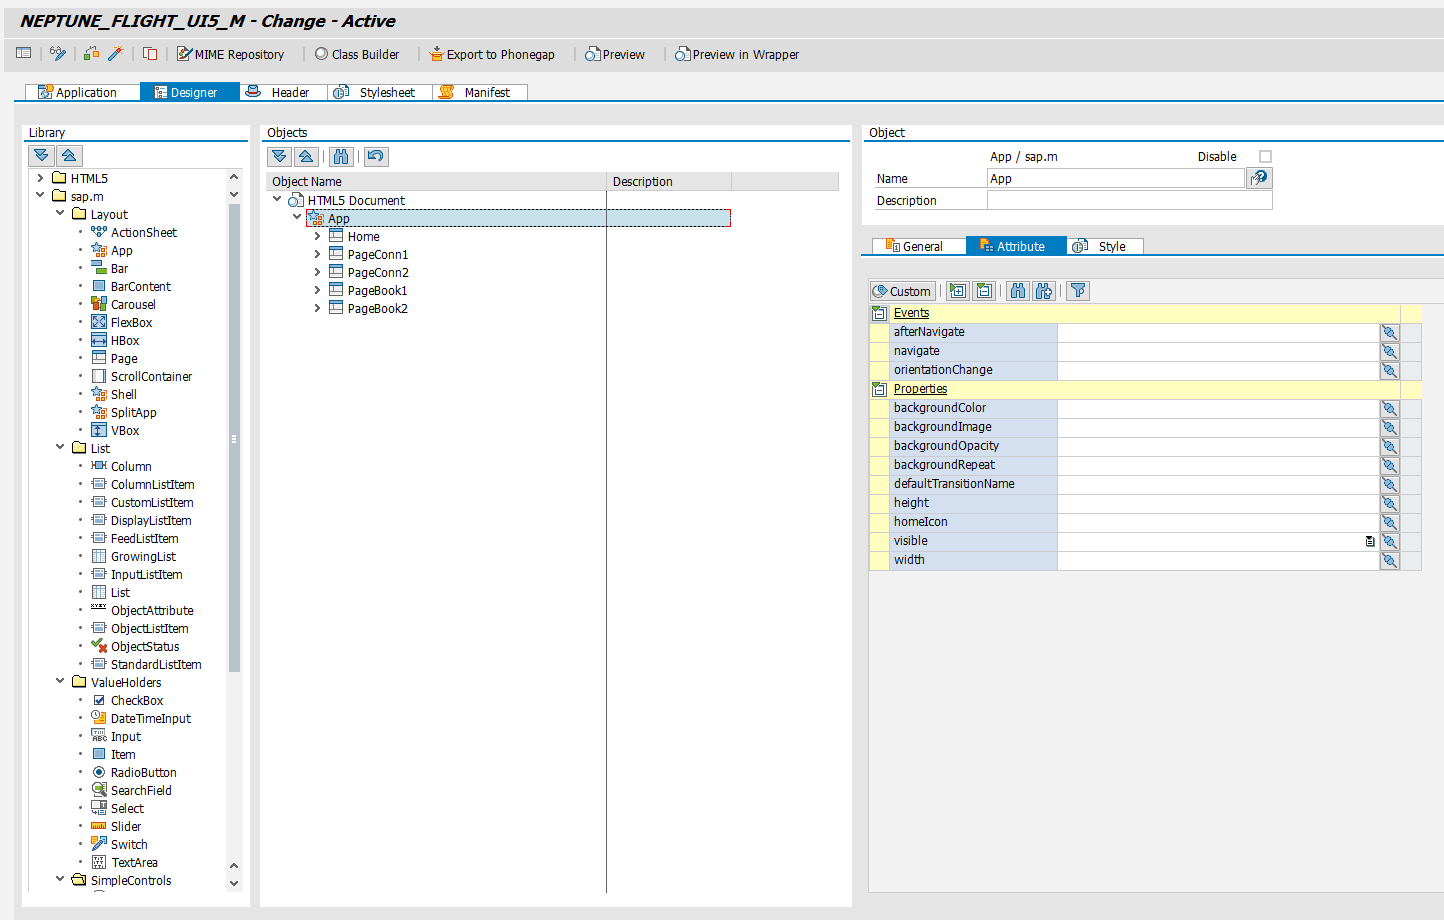Image resolution: width=1444 pixels, height=920 pixels.
Task: Collapse all nodes in Objects panel
Action: (x=306, y=156)
